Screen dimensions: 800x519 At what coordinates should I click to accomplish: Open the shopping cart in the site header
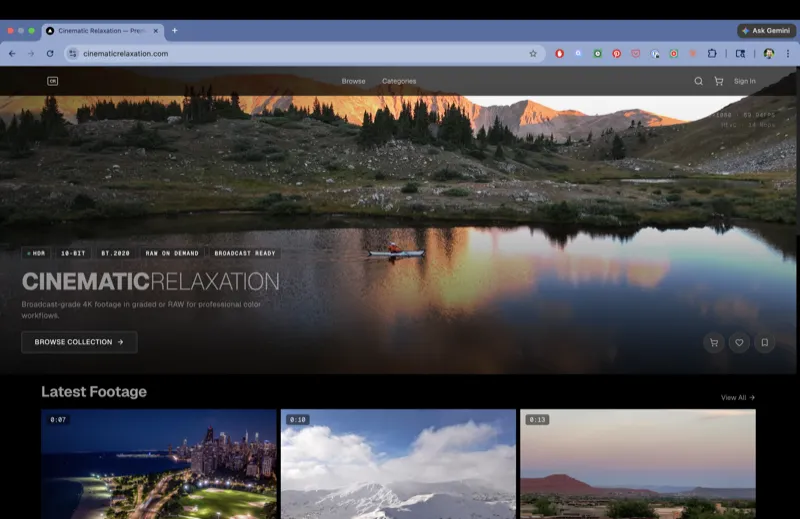click(x=719, y=81)
